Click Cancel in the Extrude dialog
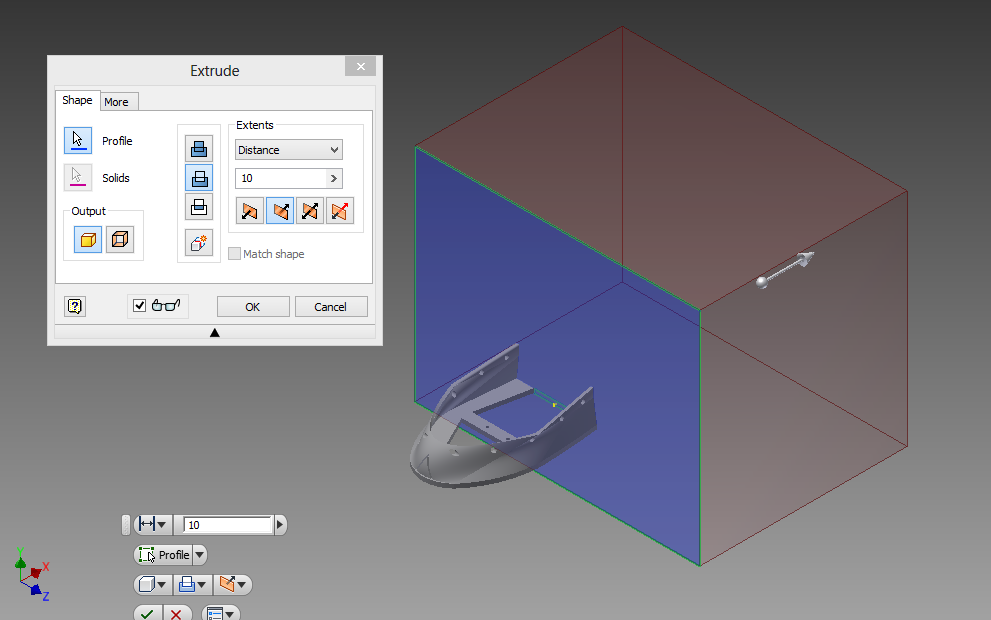The image size is (991, 620). click(x=331, y=307)
